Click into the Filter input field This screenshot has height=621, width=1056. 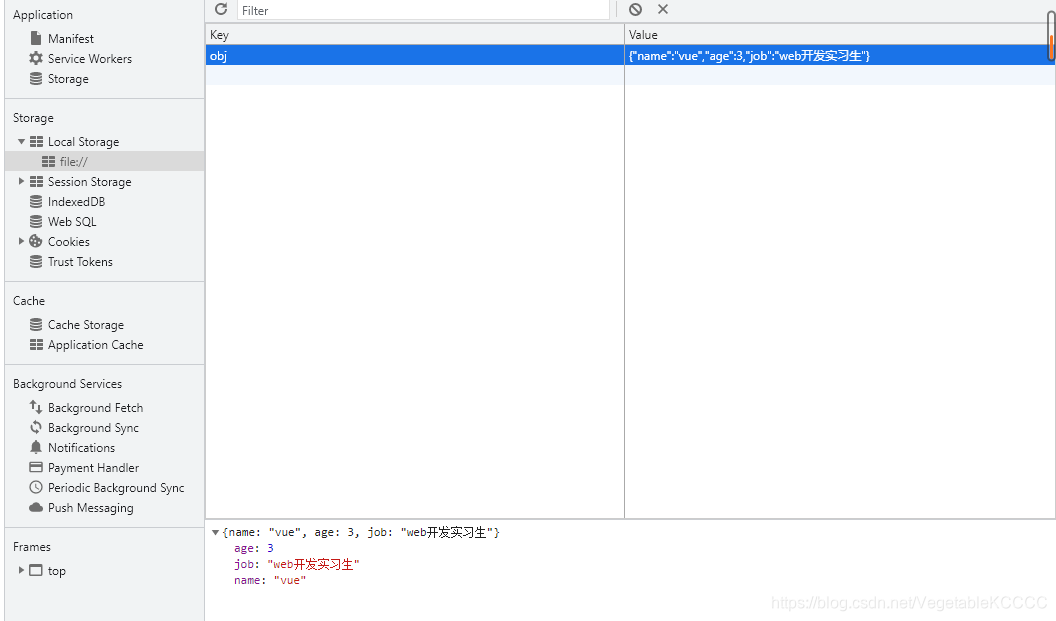[423, 10]
